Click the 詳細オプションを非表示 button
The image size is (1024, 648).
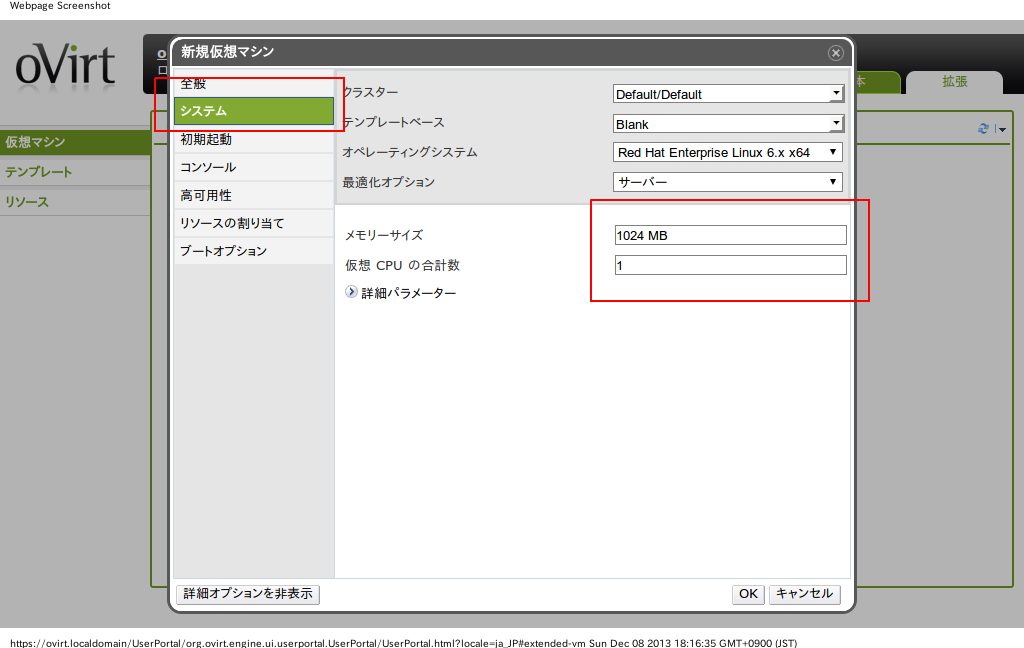247,594
